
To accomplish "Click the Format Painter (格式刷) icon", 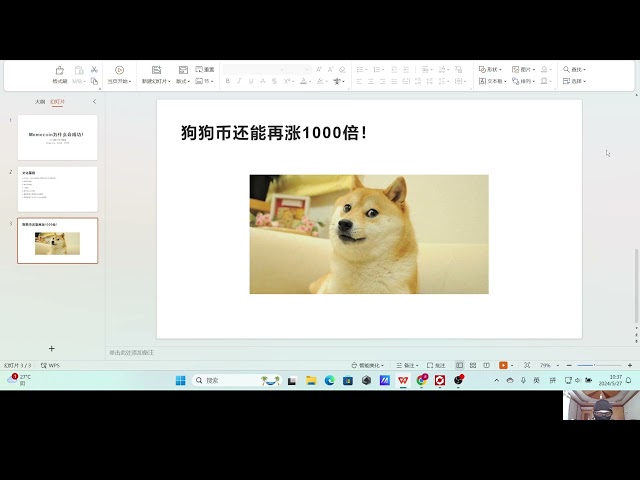I will pyautogui.click(x=60, y=70).
